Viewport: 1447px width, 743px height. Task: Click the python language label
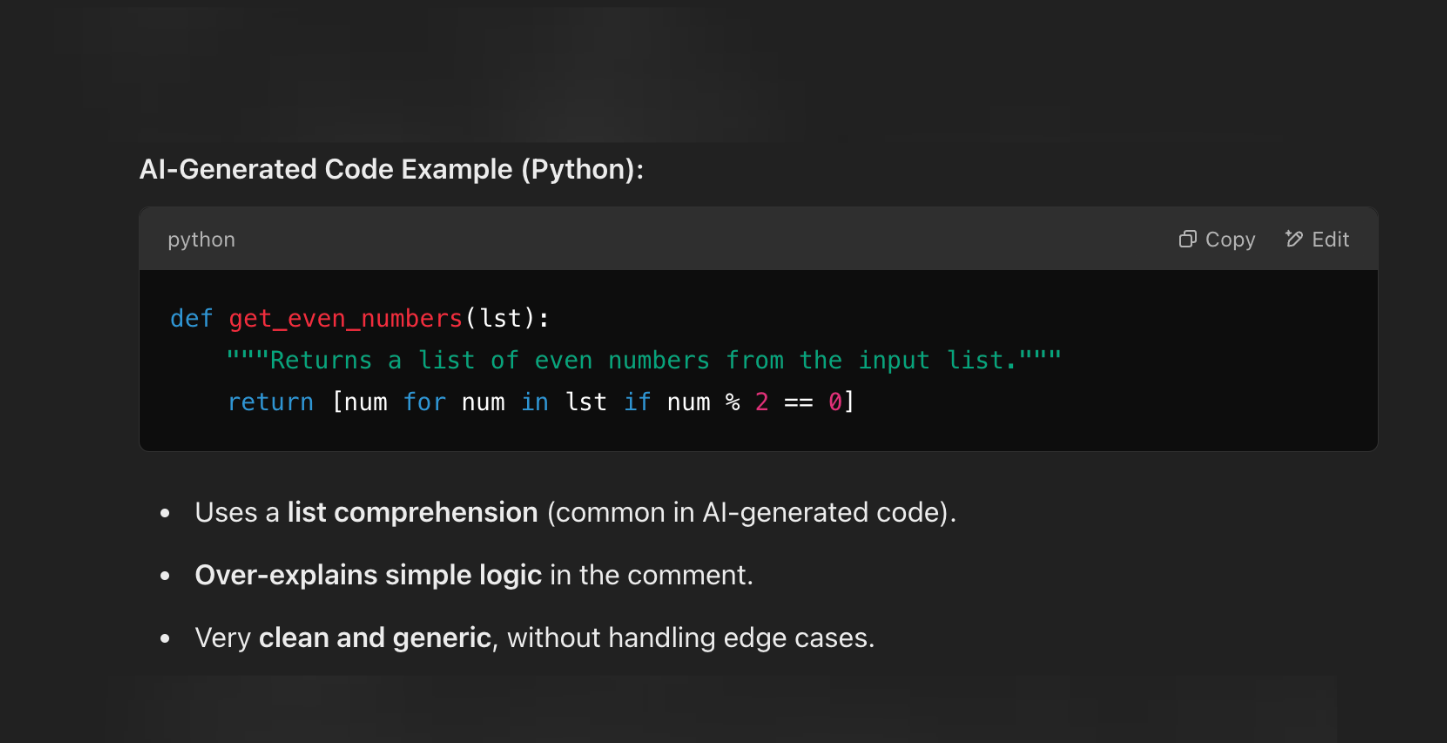[x=201, y=240]
